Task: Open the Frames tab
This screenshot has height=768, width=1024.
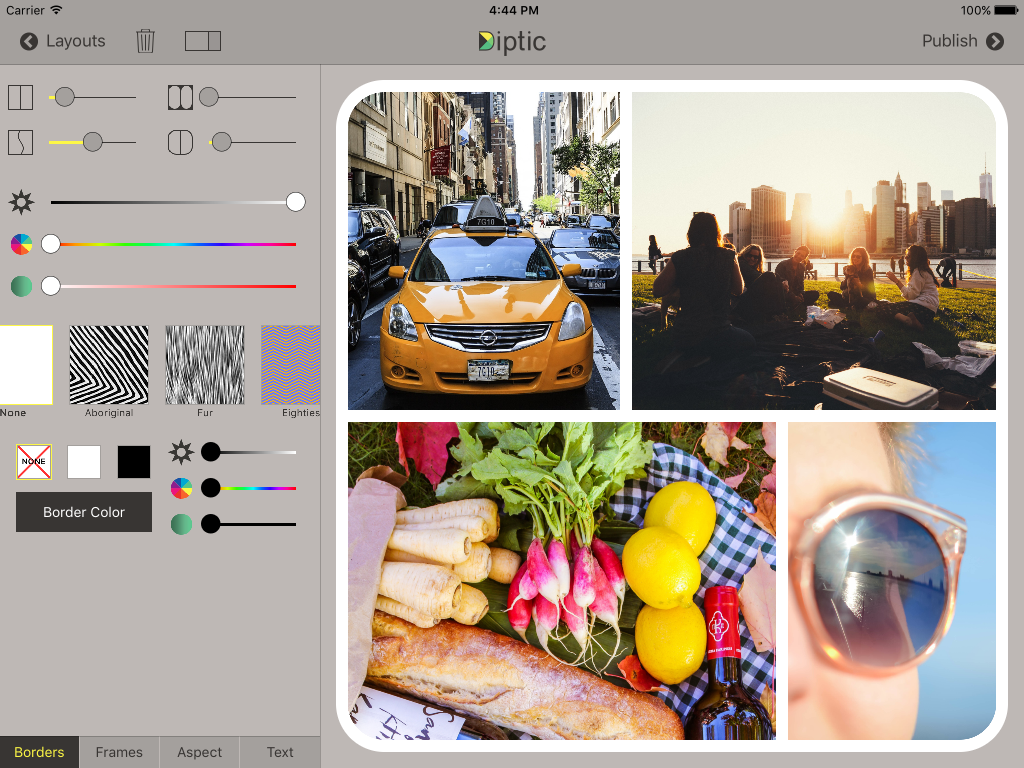Action: 119,752
